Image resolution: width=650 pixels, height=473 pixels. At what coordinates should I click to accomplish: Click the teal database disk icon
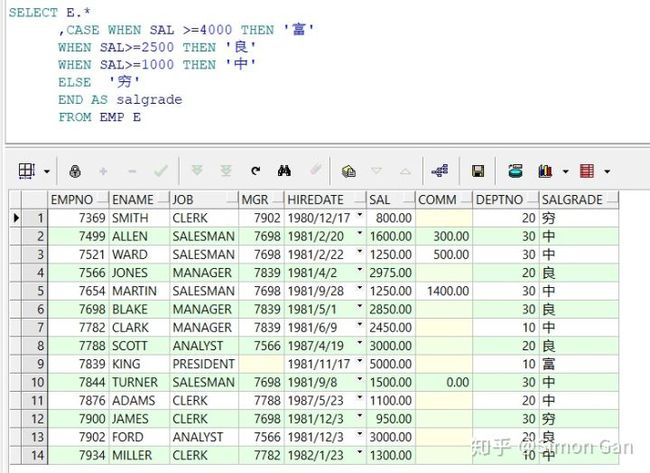515,171
